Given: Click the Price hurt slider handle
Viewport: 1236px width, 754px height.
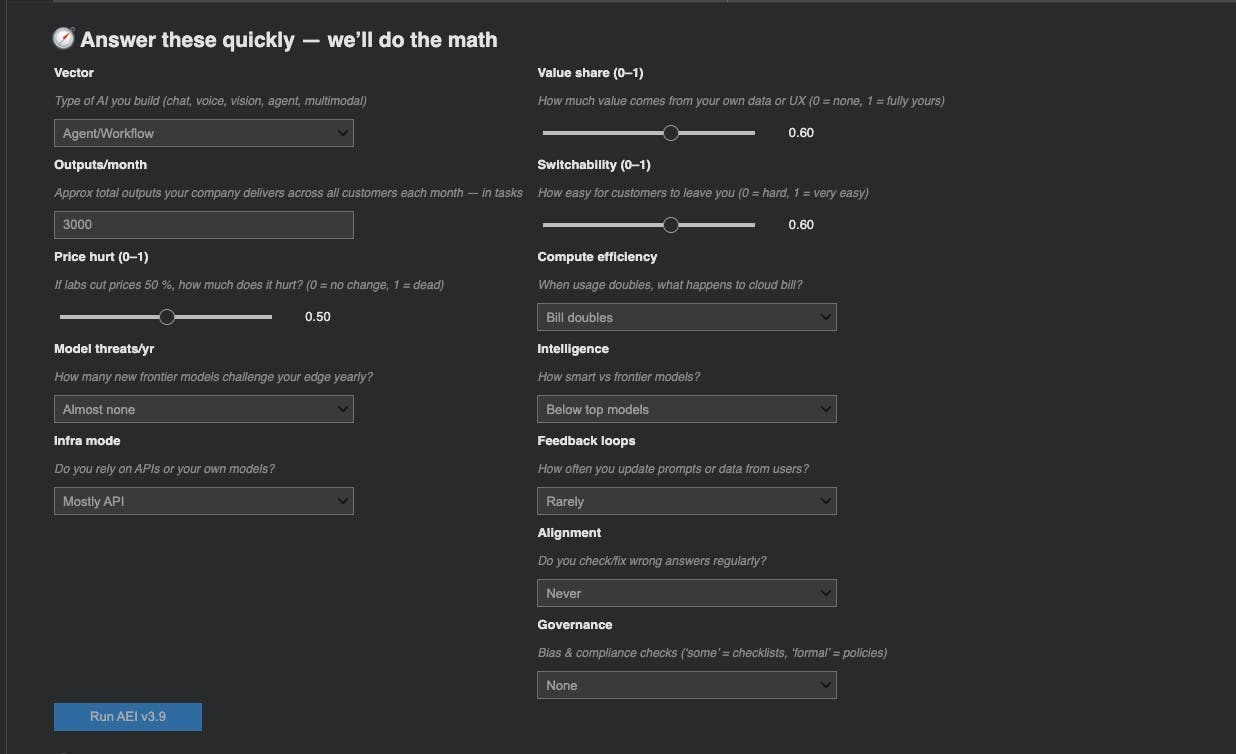Looking at the screenshot, I should click(167, 317).
